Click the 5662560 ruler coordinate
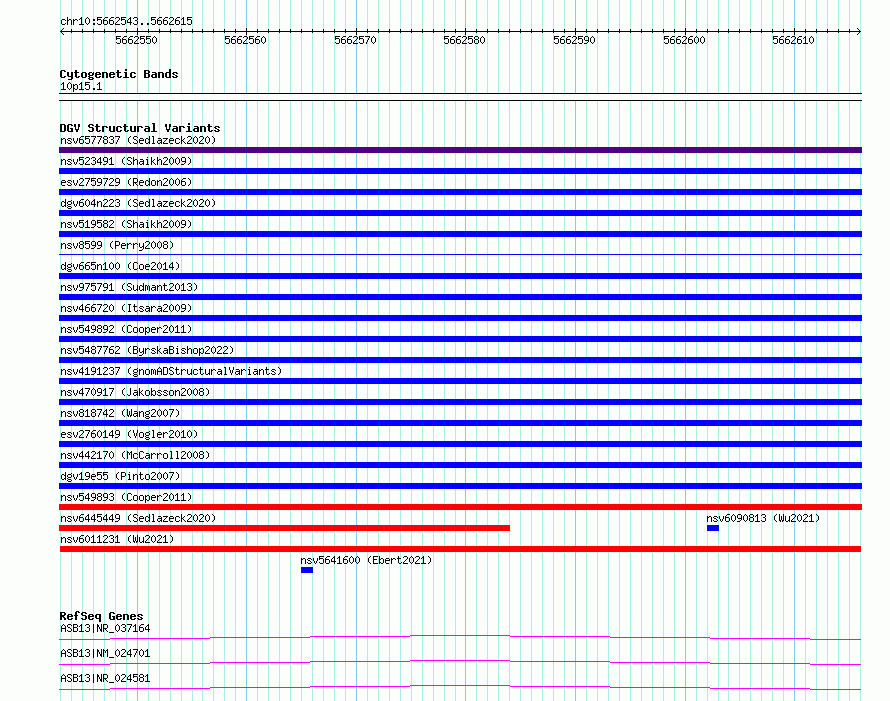890x701 pixels. tap(245, 40)
